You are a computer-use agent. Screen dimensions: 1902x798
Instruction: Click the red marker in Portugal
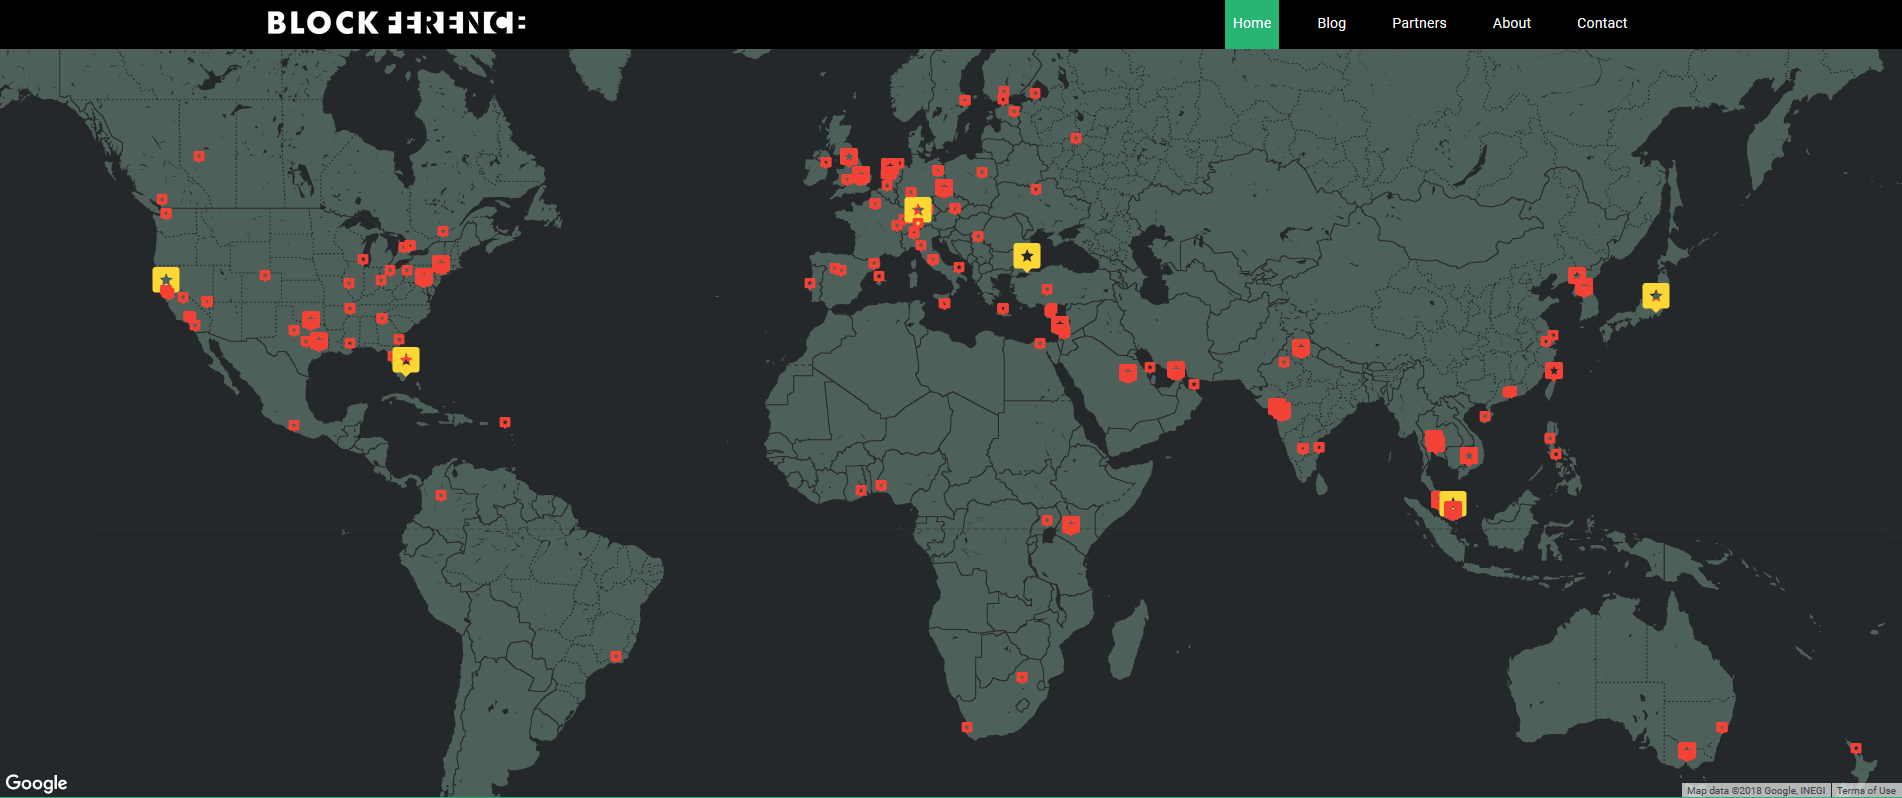click(810, 283)
